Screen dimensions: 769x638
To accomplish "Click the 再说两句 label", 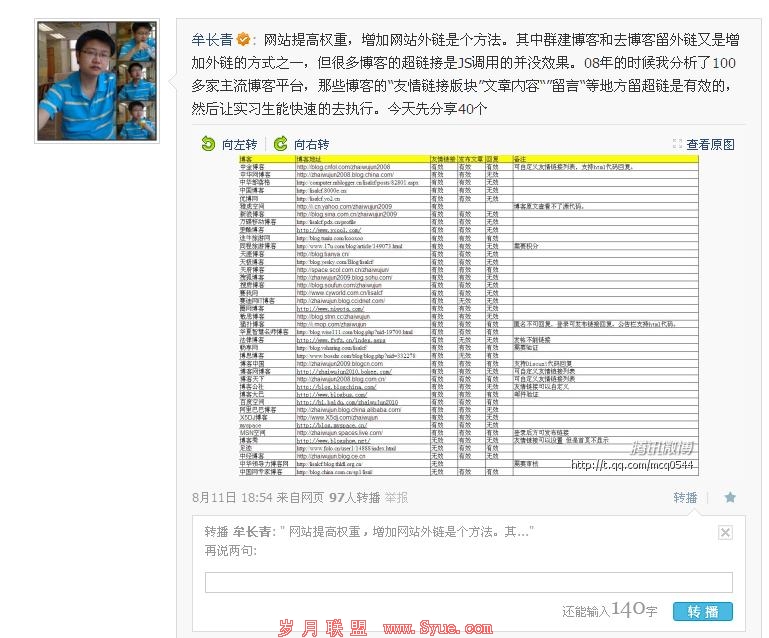I will [x=230, y=551].
